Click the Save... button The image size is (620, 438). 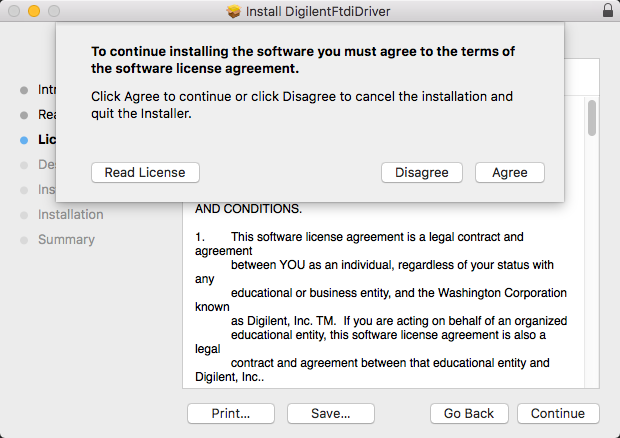[331, 413]
